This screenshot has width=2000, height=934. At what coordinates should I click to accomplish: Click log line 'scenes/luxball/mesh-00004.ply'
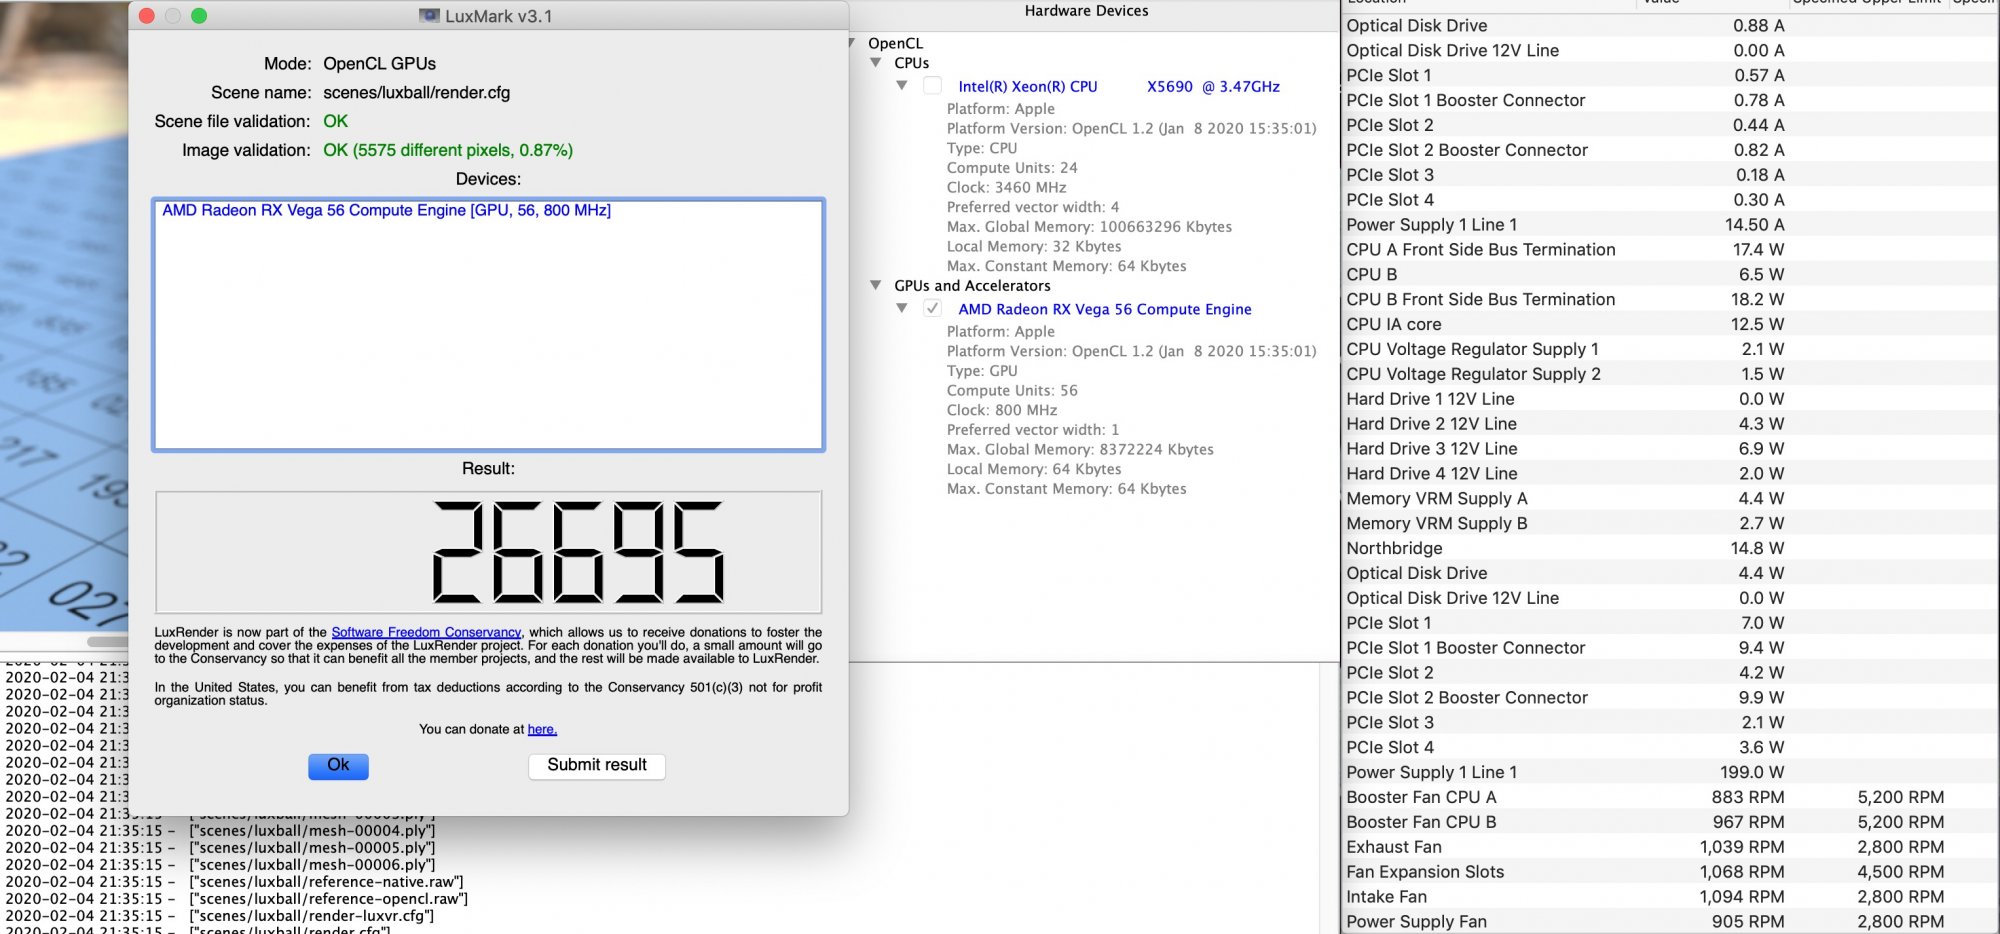pyautogui.click(x=312, y=831)
